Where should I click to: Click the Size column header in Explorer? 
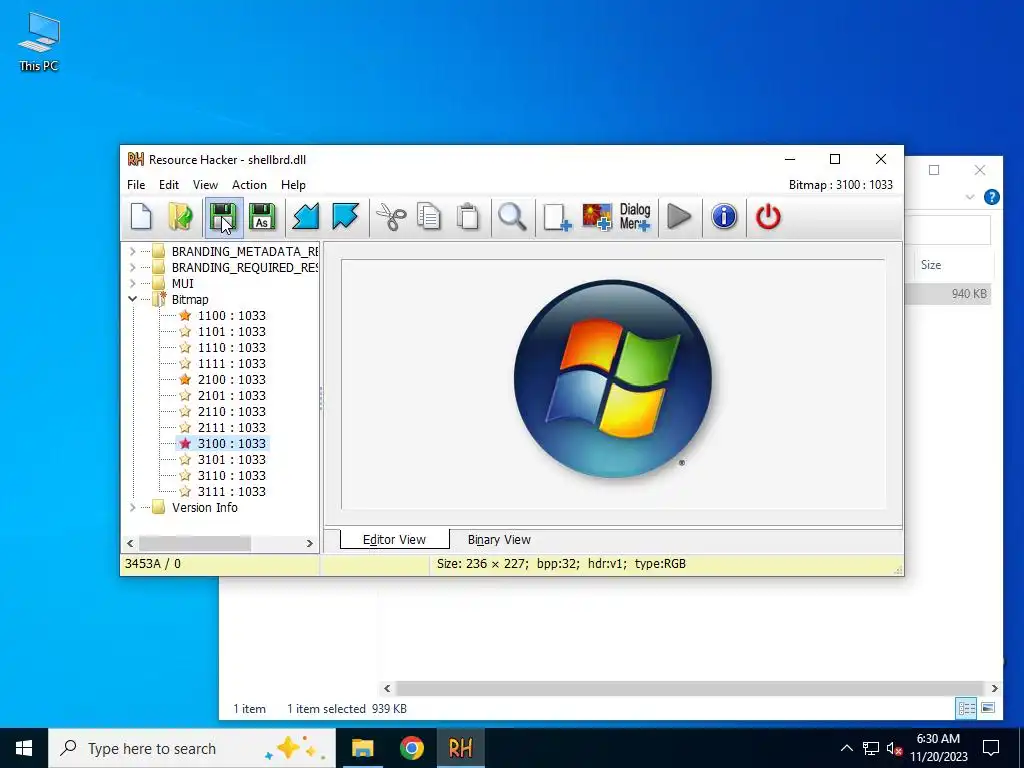point(931,264)
